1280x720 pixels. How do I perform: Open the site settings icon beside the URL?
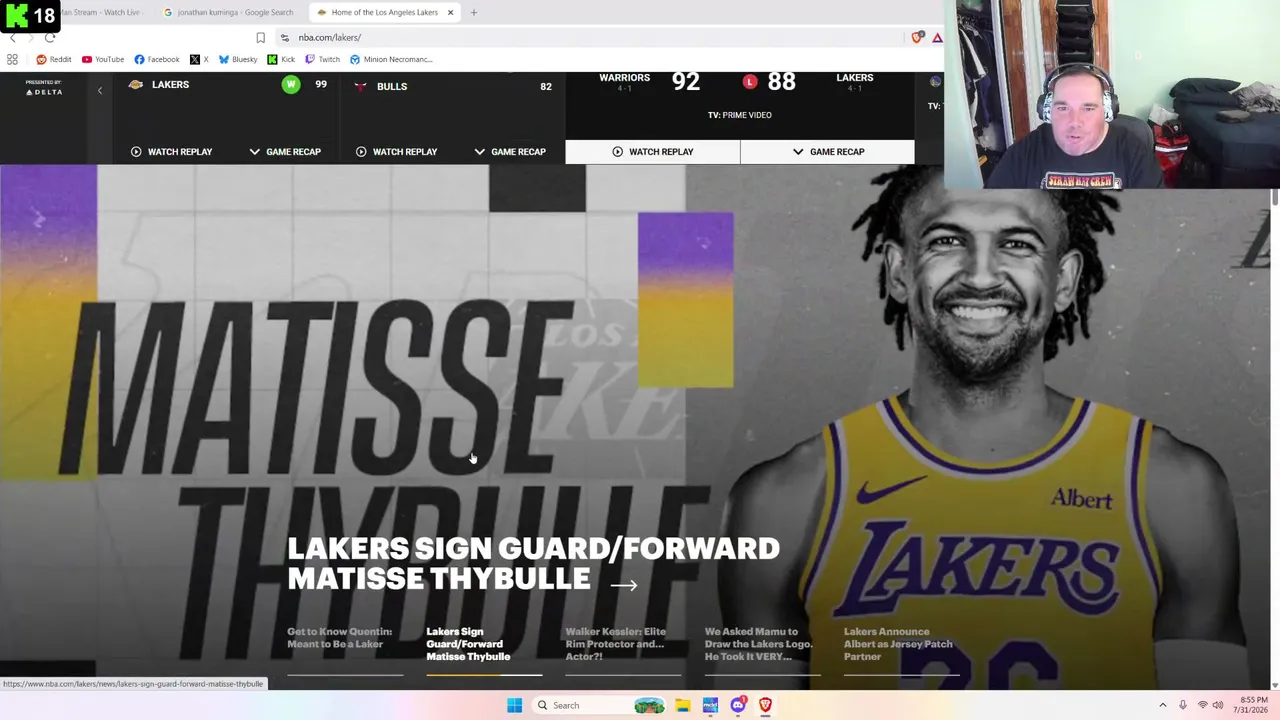click(285, 38)
